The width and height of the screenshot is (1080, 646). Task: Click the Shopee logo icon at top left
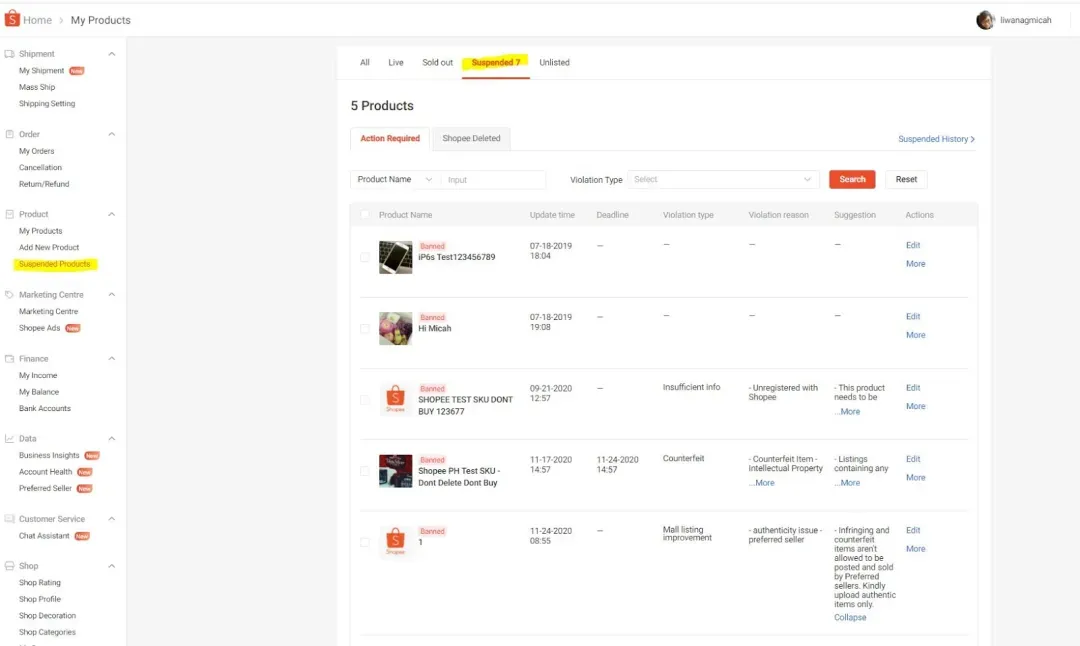(x=12, y=19)
